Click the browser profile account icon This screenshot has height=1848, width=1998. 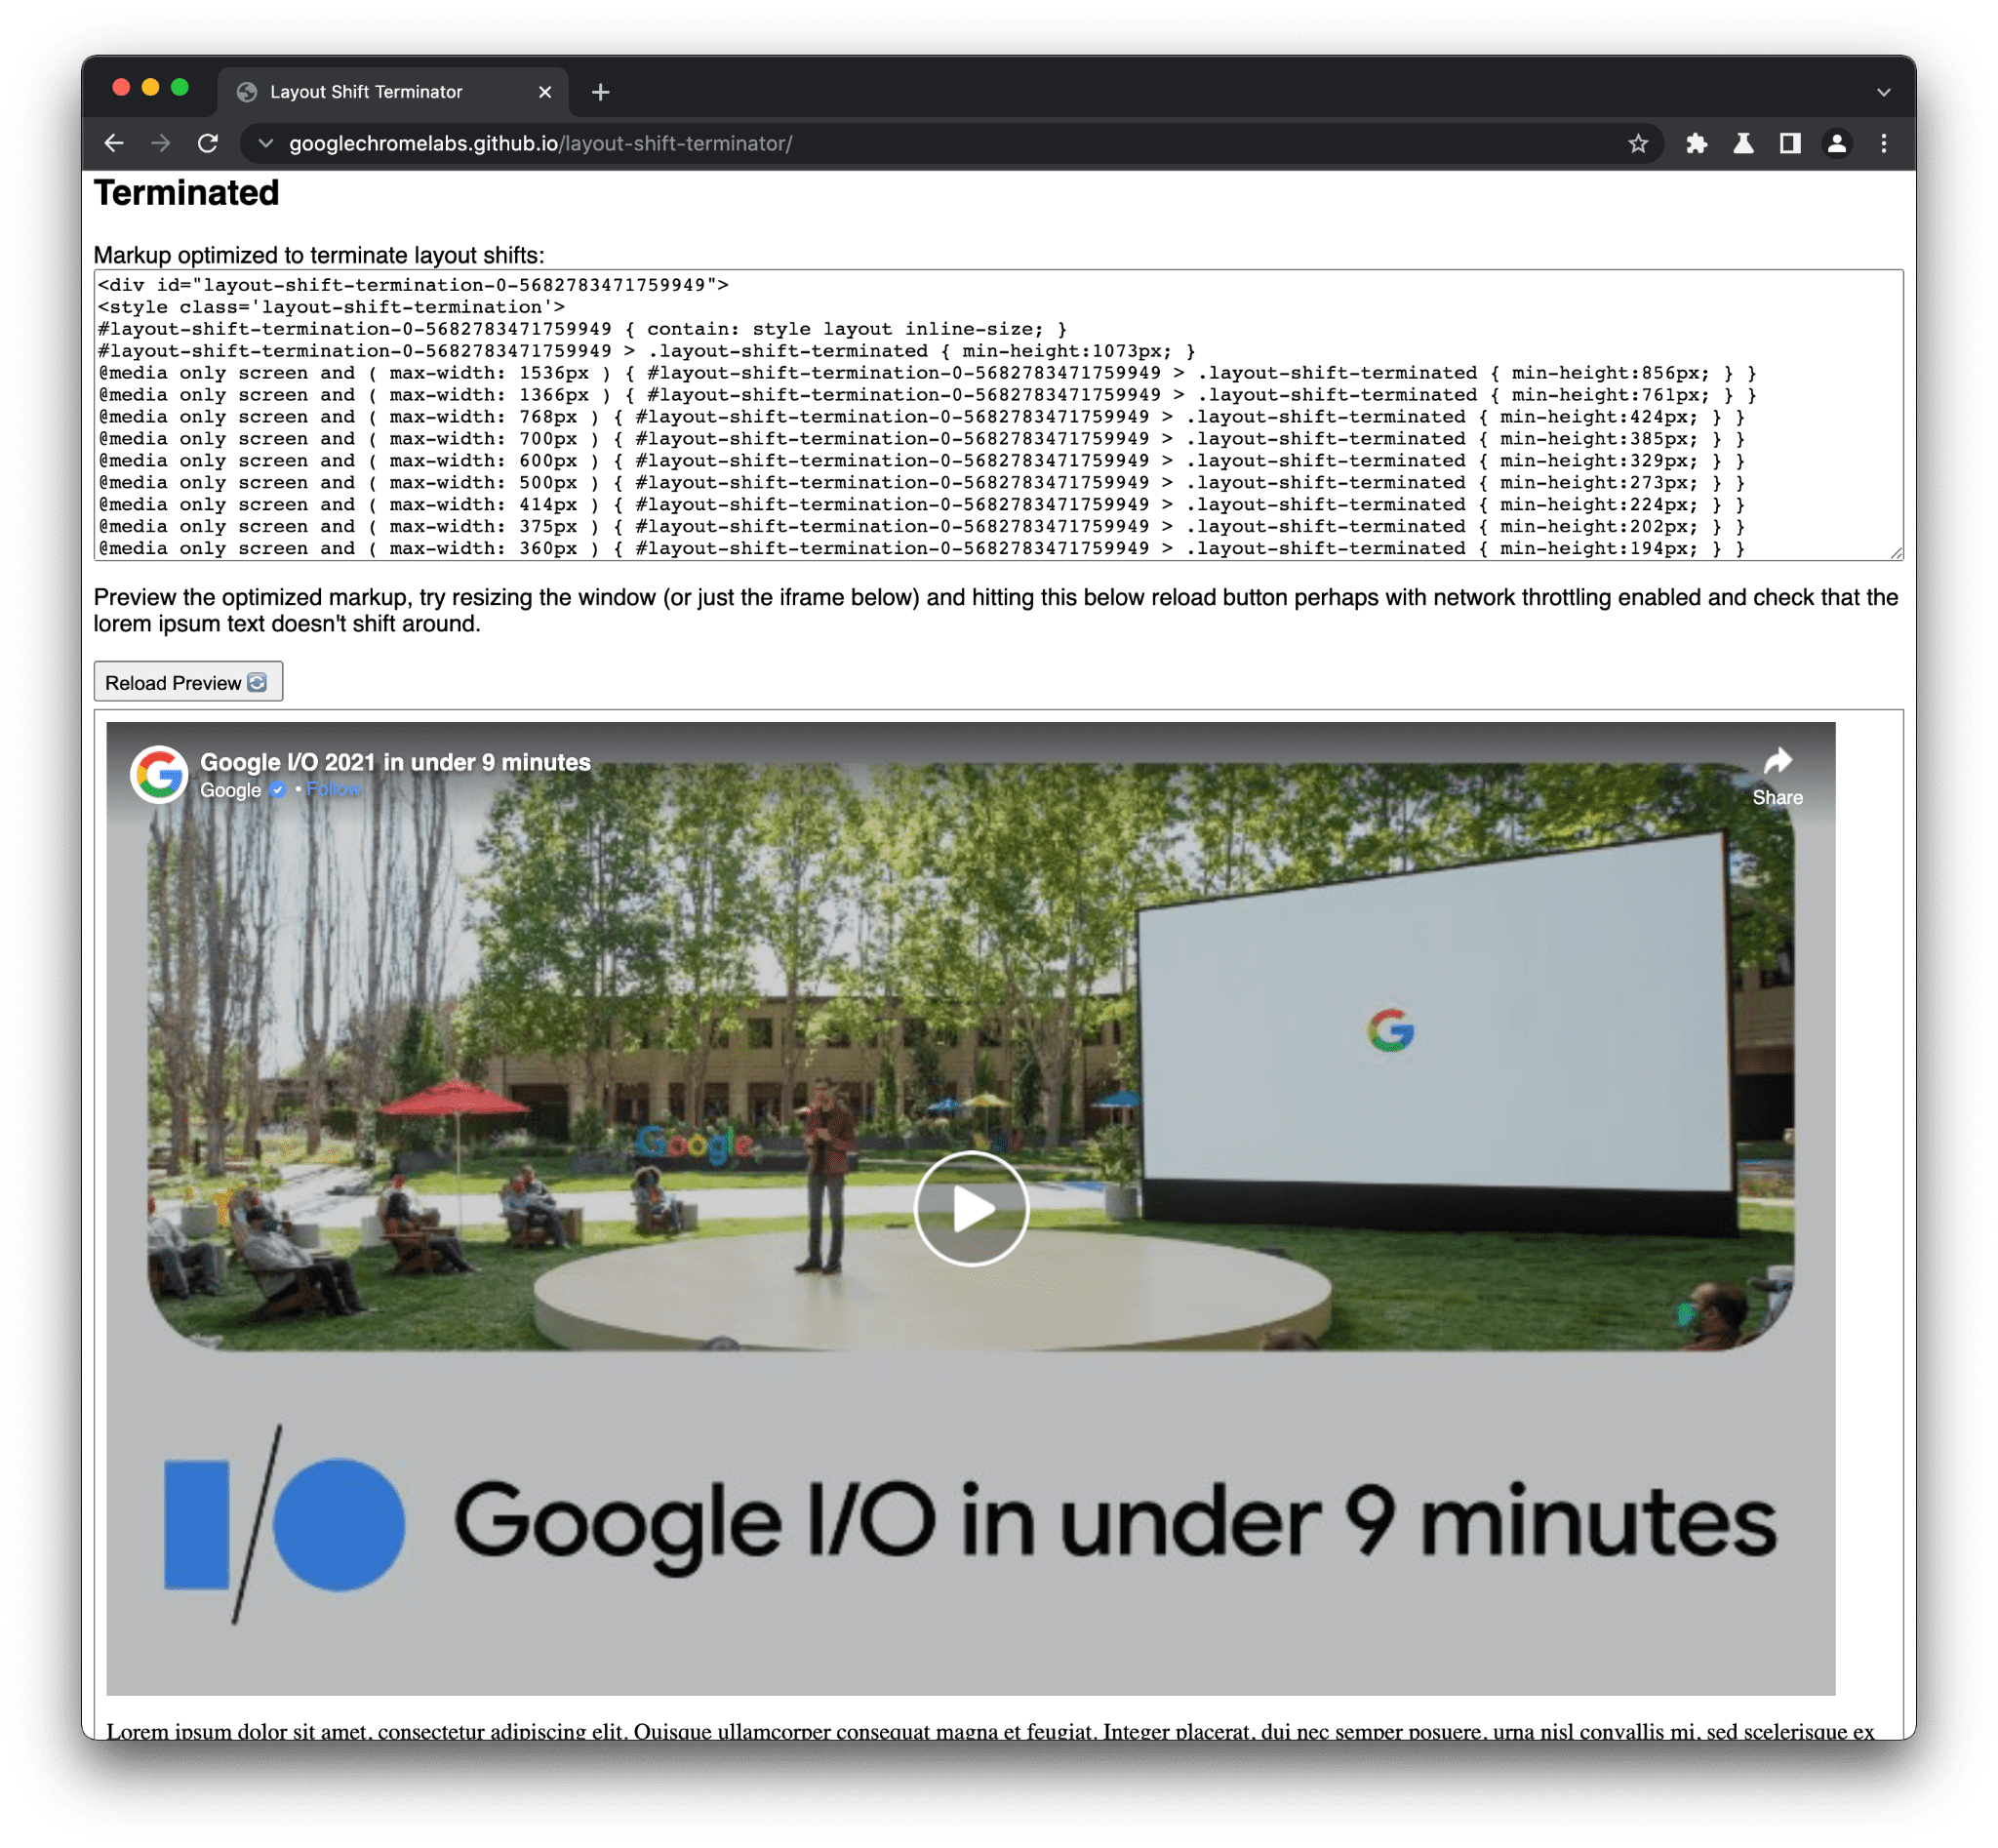1836,142
